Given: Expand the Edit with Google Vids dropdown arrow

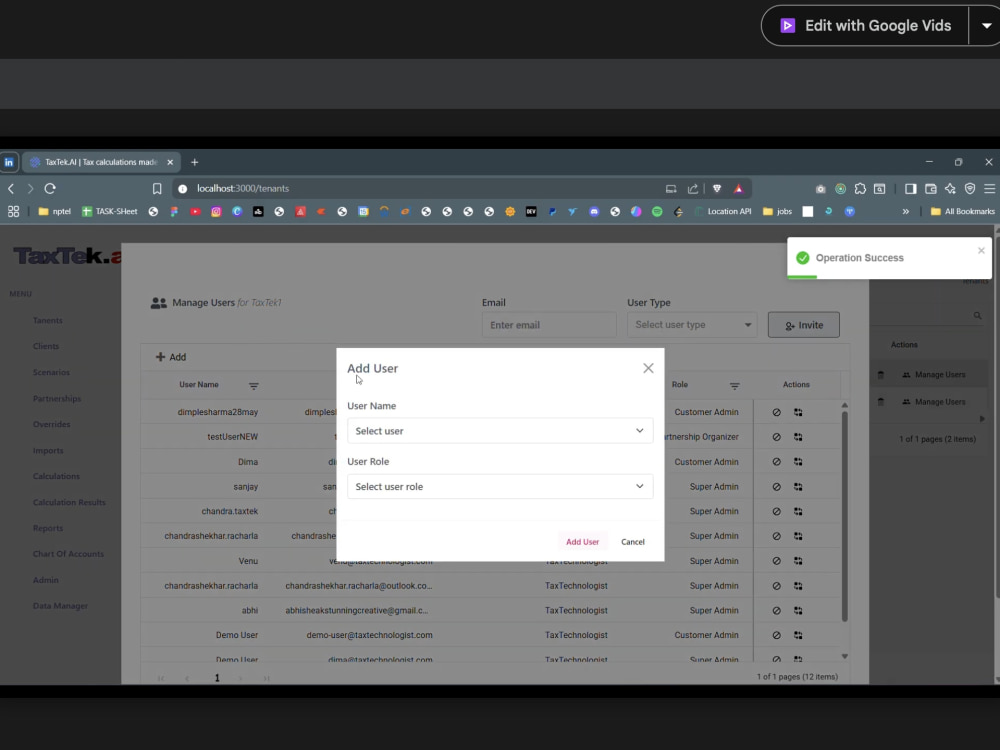Looking at the screenshot, I should pos(986,26).
